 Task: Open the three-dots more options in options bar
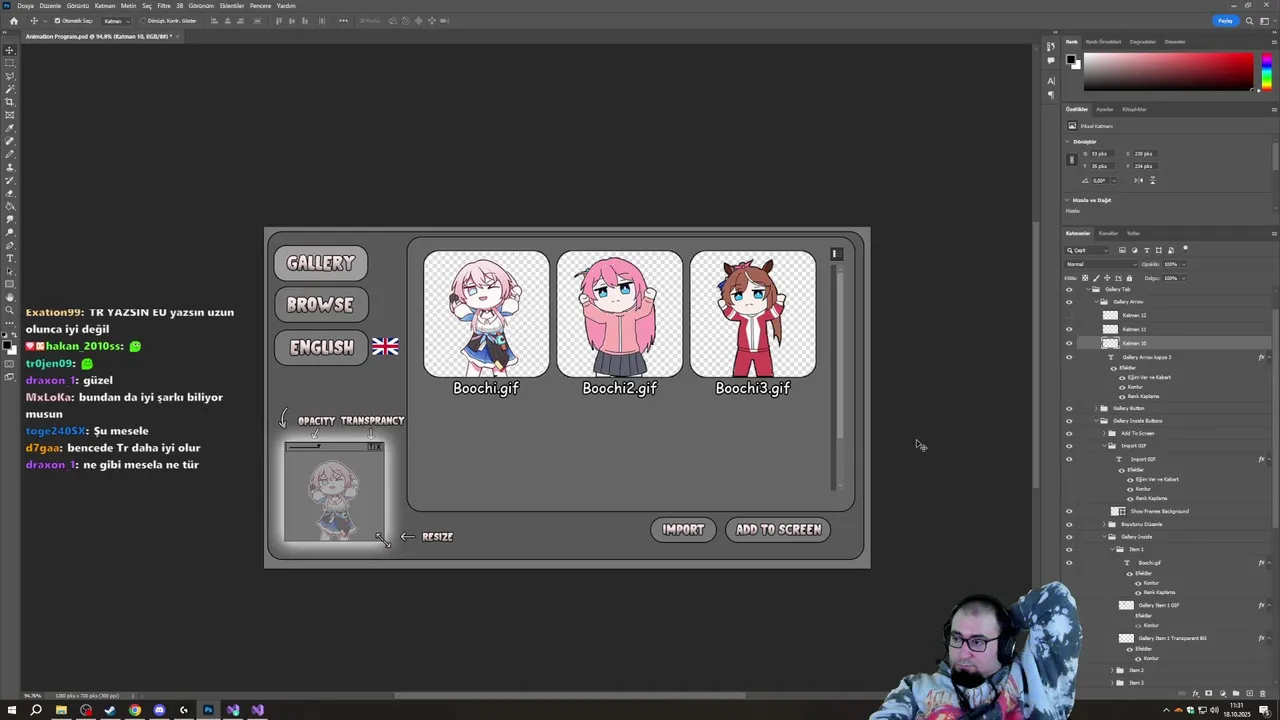tap(343, 21)
